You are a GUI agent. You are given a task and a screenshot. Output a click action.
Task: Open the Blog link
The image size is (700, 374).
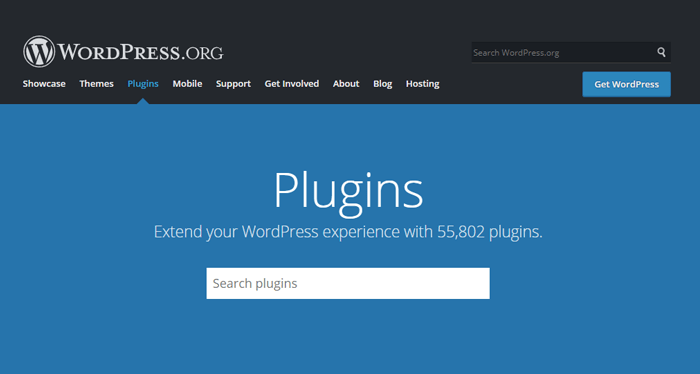383,84
